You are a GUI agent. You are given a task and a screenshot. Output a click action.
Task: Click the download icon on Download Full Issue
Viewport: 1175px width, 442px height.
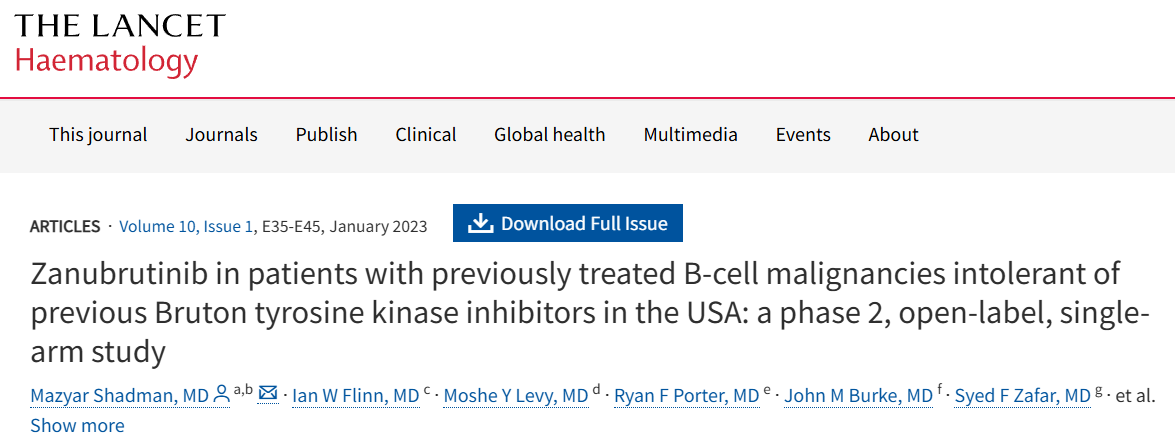coord(481,223)
